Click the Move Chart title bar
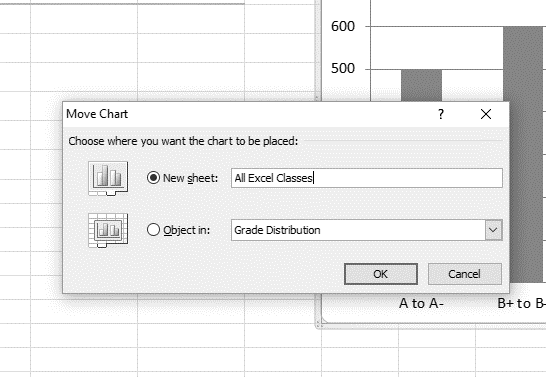This screenshot has height=377, width=546. pos(244,114)
